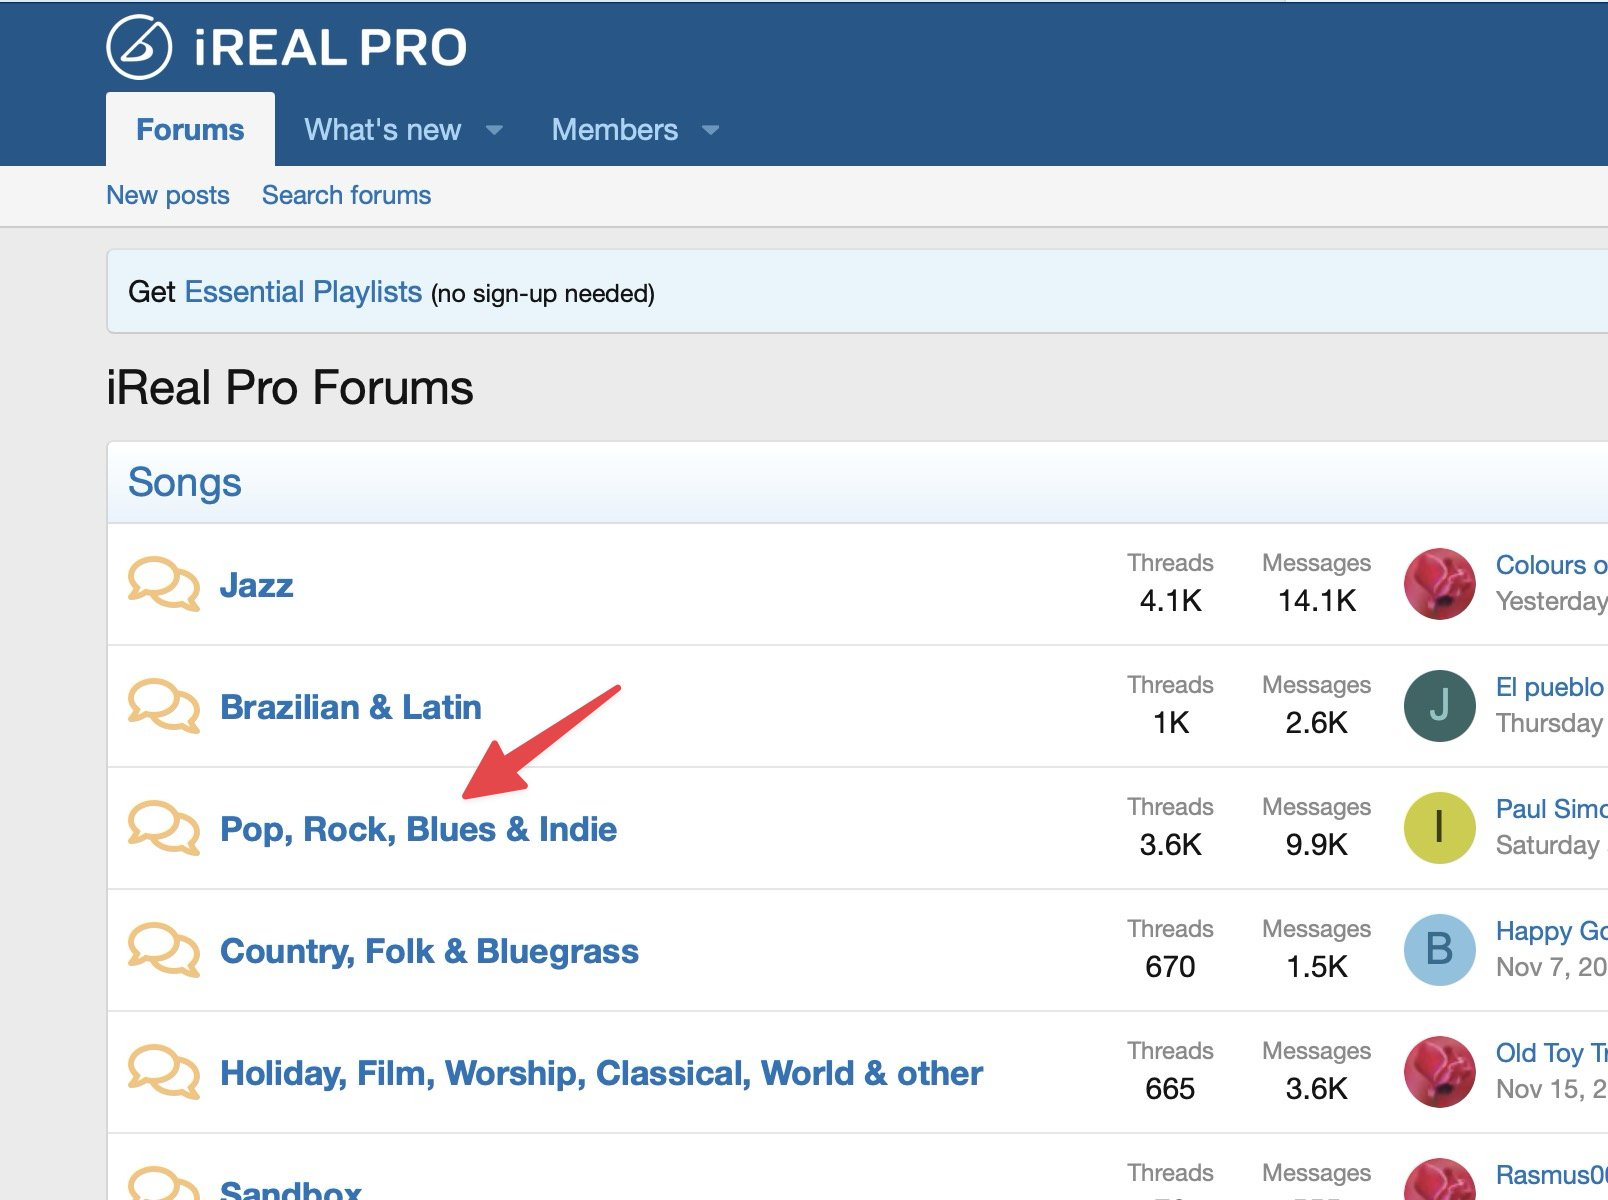Image resolution: width=1608 pixels, height=1200 pixels.
Task: Click the Holiday, Film forum bubble icon
Action: (x=163, y=1072)
